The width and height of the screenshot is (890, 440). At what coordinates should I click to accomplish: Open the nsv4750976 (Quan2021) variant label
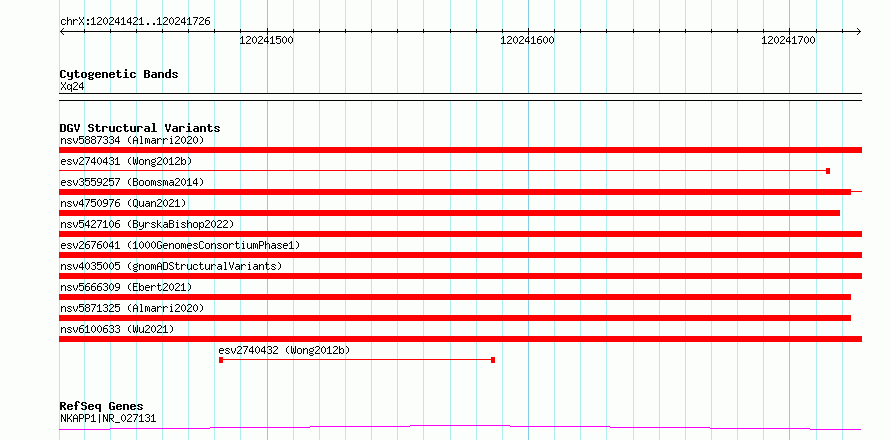(123, 203)
